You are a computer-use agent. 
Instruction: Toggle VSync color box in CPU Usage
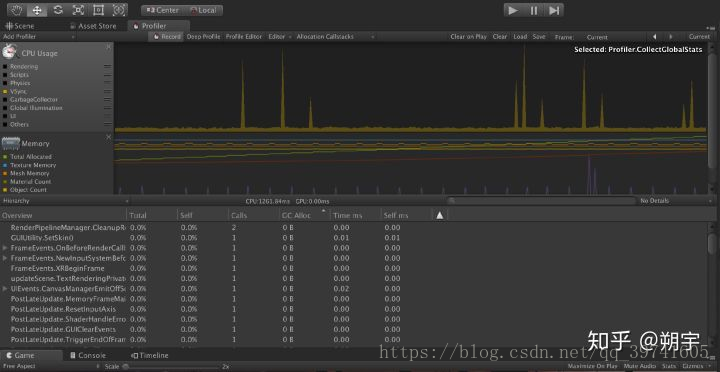5,91
